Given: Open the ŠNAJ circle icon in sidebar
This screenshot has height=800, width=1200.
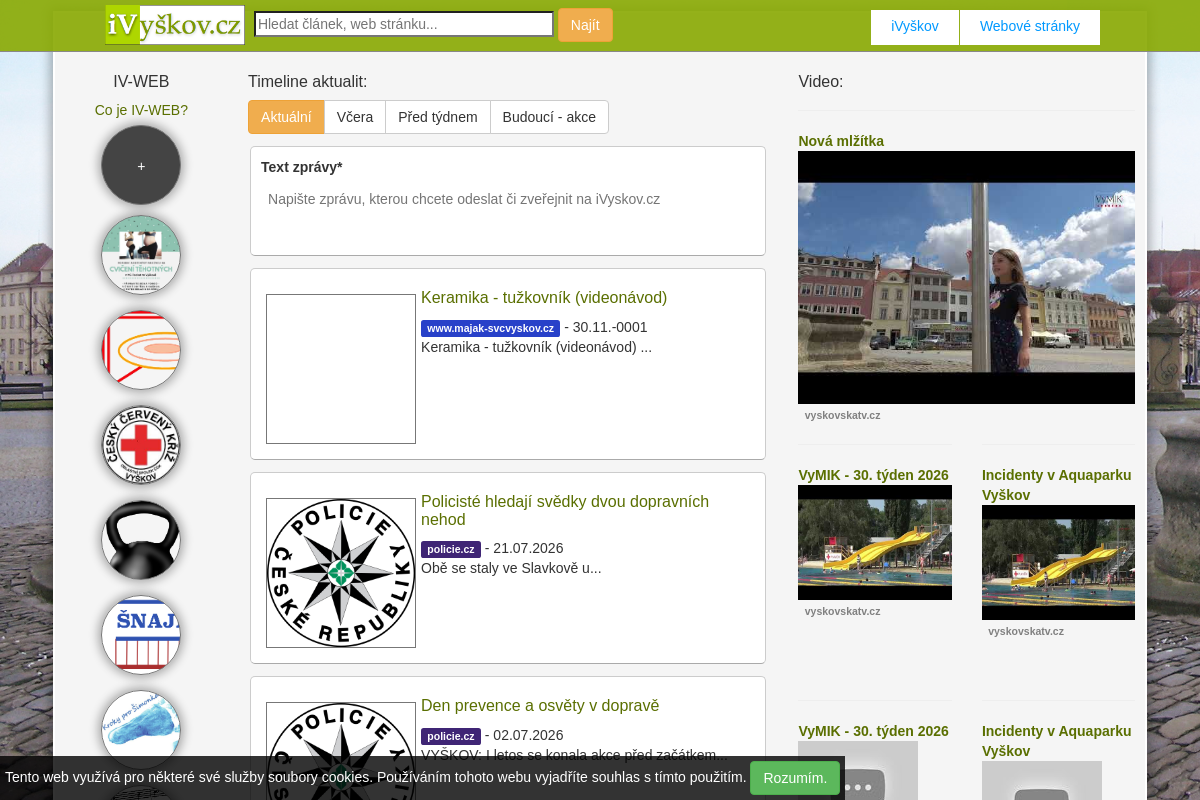Looking at the screenshot, I should 141,635.
